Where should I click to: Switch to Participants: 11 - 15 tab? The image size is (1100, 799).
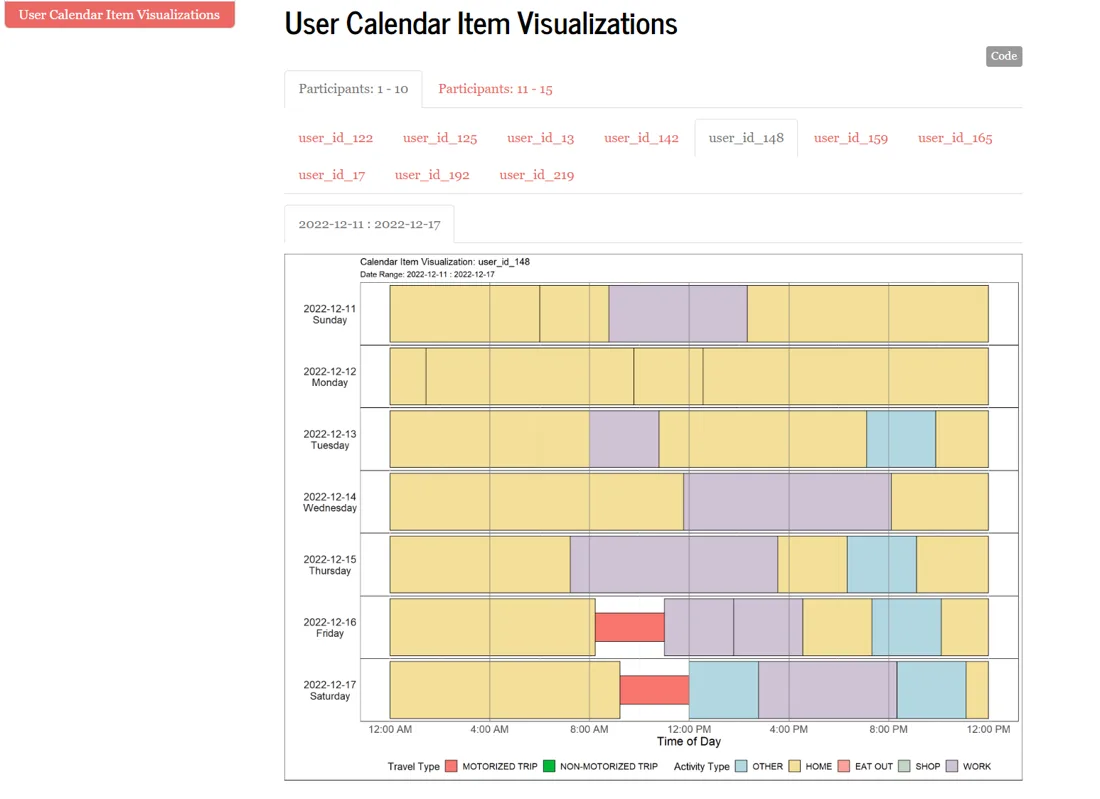tap(495, 89)
